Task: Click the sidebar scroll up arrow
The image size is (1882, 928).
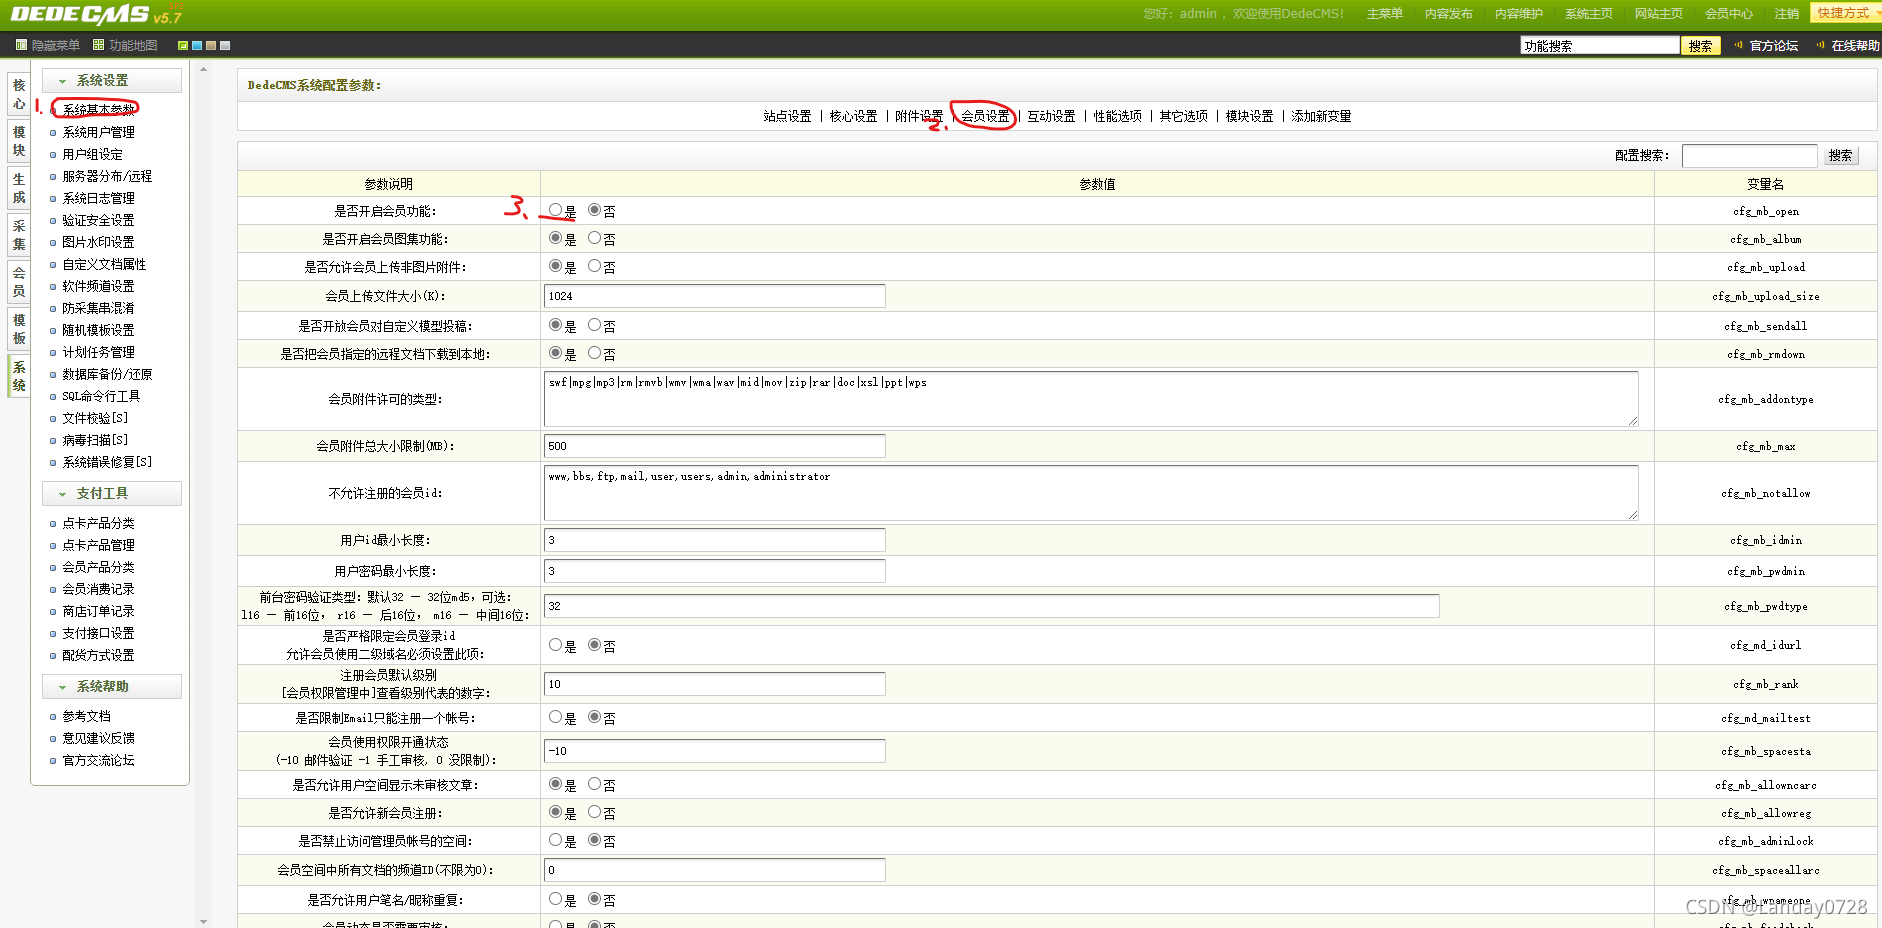Action: (x=203, y=70)
